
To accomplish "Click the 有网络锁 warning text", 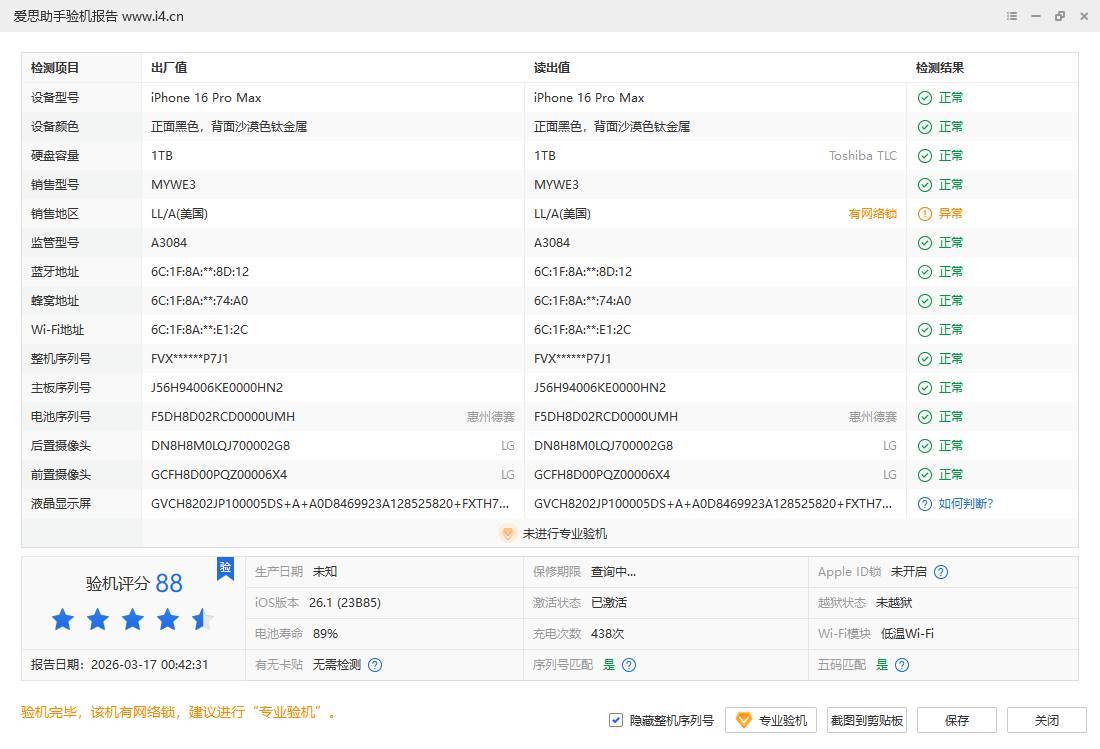I will (x=872, y=214).
